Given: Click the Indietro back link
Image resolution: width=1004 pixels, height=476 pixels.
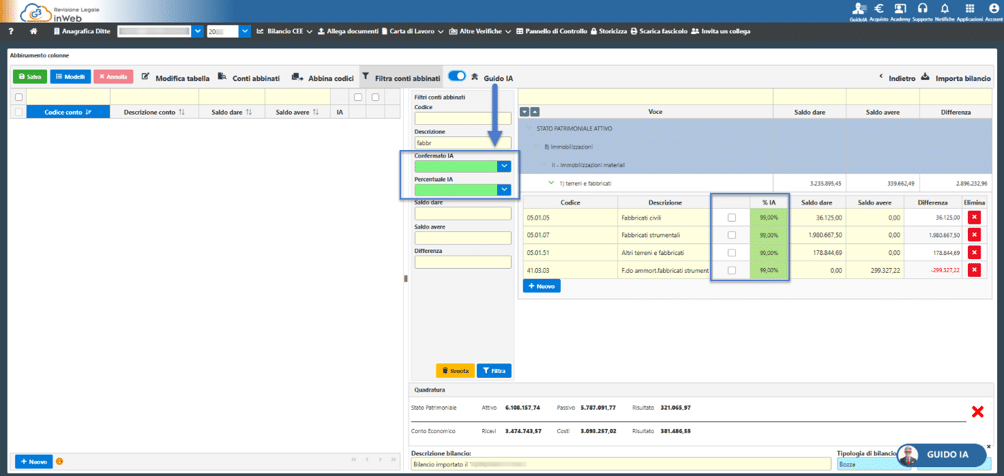Looking at the screenshot, I should tap(896, 77).
